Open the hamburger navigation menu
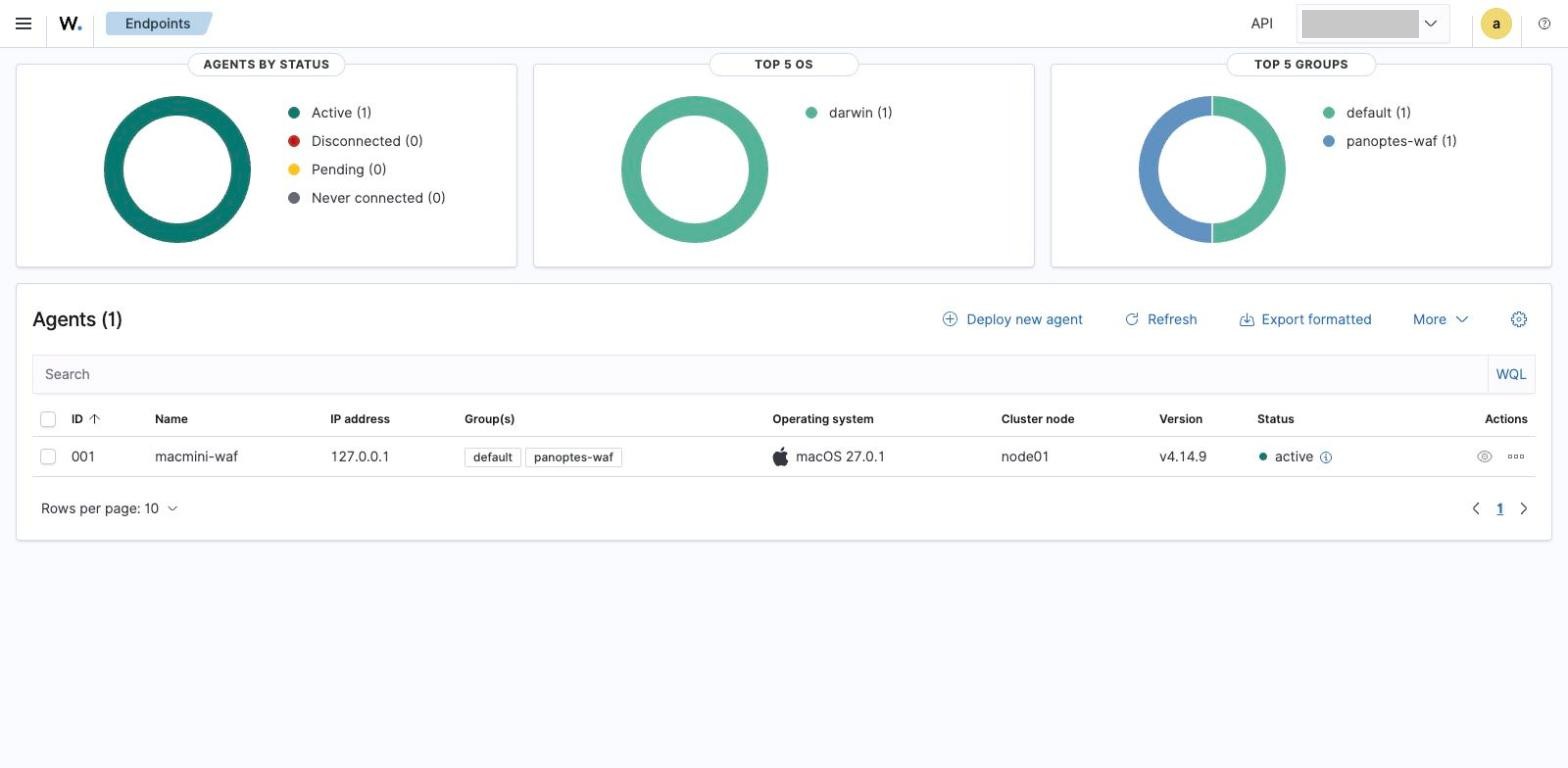 click(x=23, y=23)
